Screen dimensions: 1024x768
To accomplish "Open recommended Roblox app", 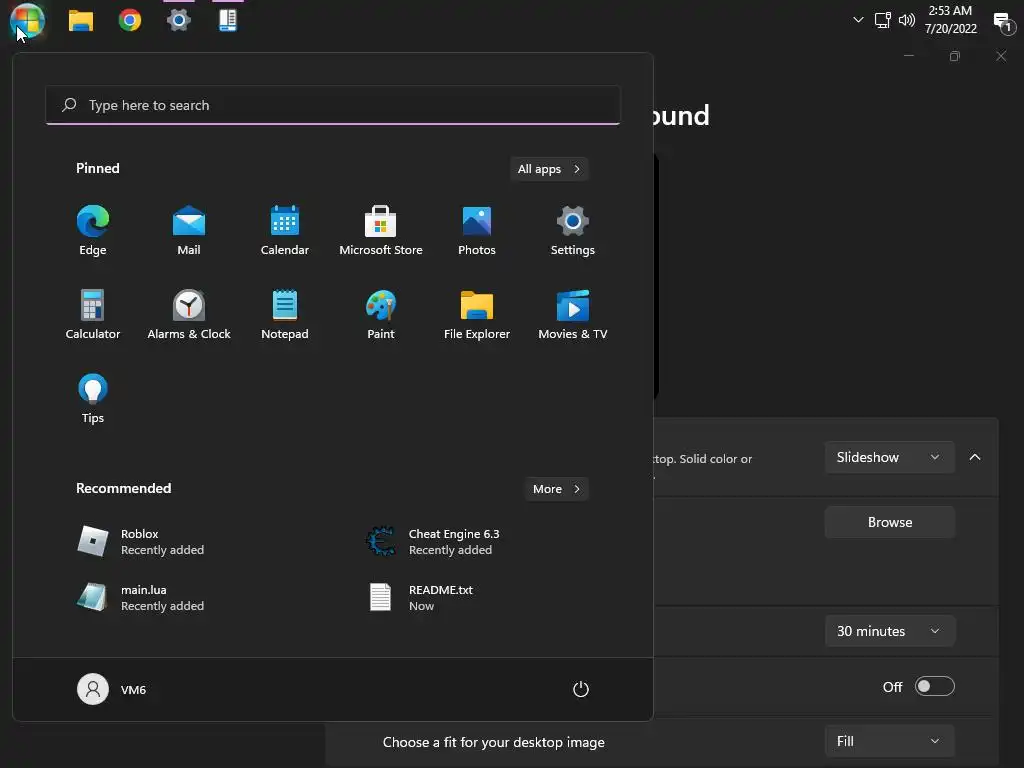I will [x=140, y=541].
